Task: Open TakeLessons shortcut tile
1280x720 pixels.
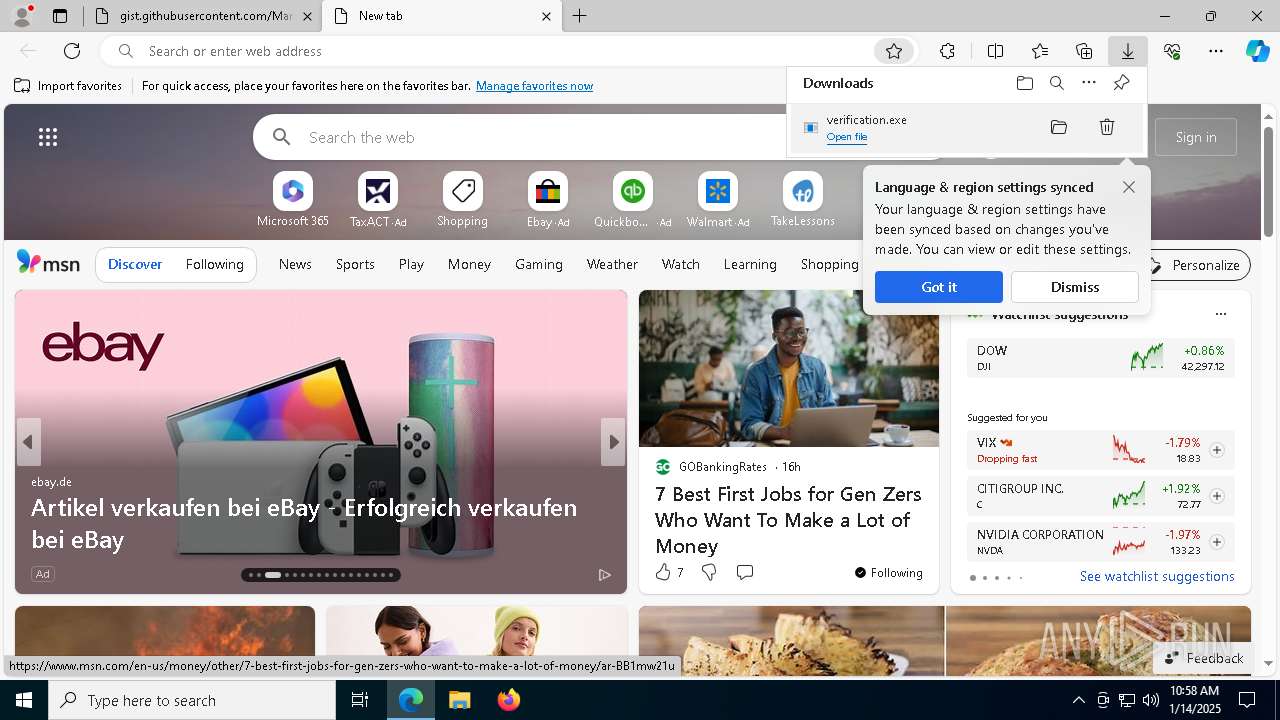Action: (x=802, y=200)
